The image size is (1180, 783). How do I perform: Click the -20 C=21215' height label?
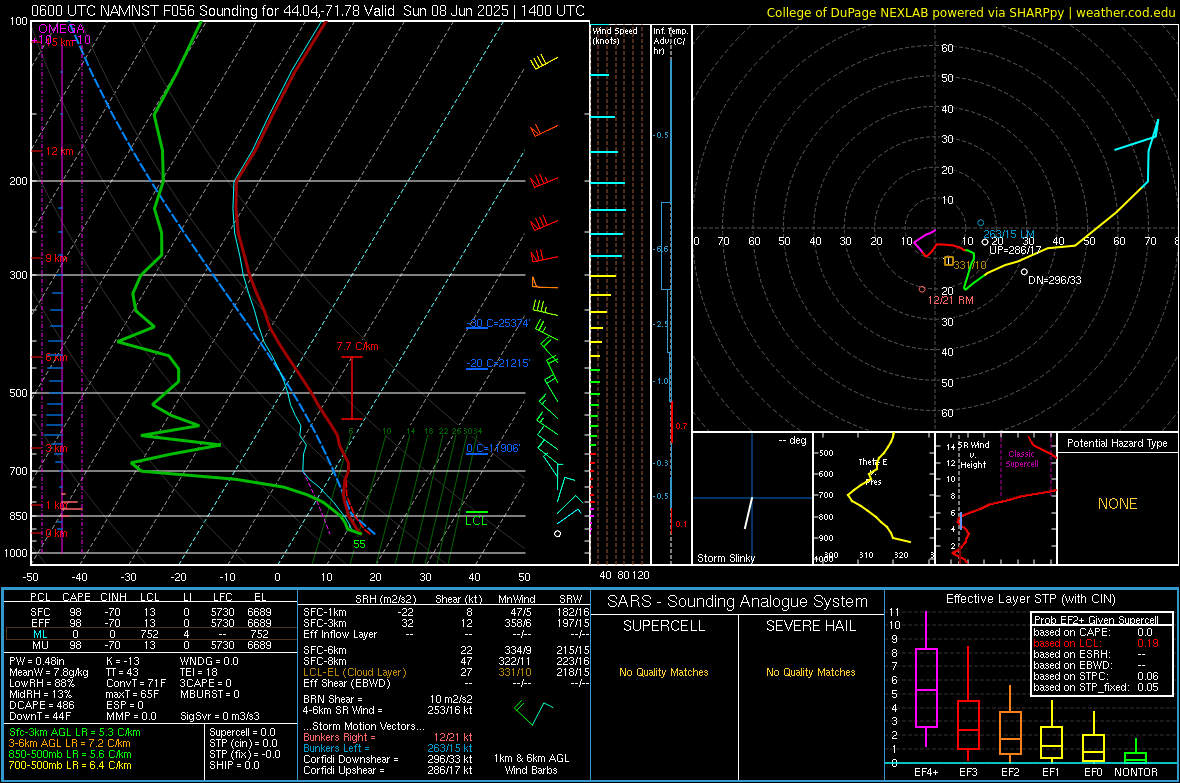[x=498, y=363]
